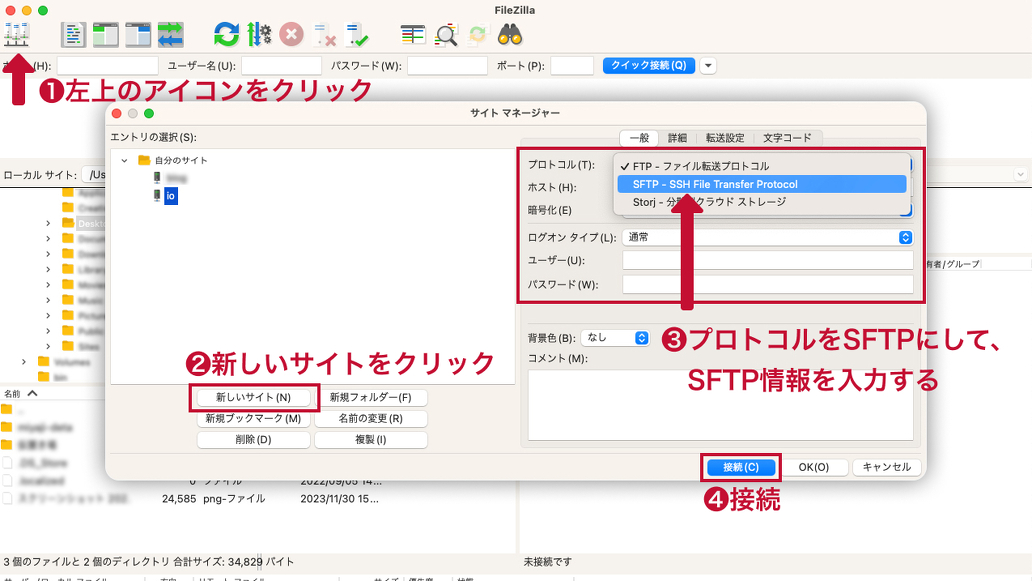The width and height of the screenshot is (1032, 581).
Task: Click the magnifier icon in the toolbar
Action: [x=446, y=35]
